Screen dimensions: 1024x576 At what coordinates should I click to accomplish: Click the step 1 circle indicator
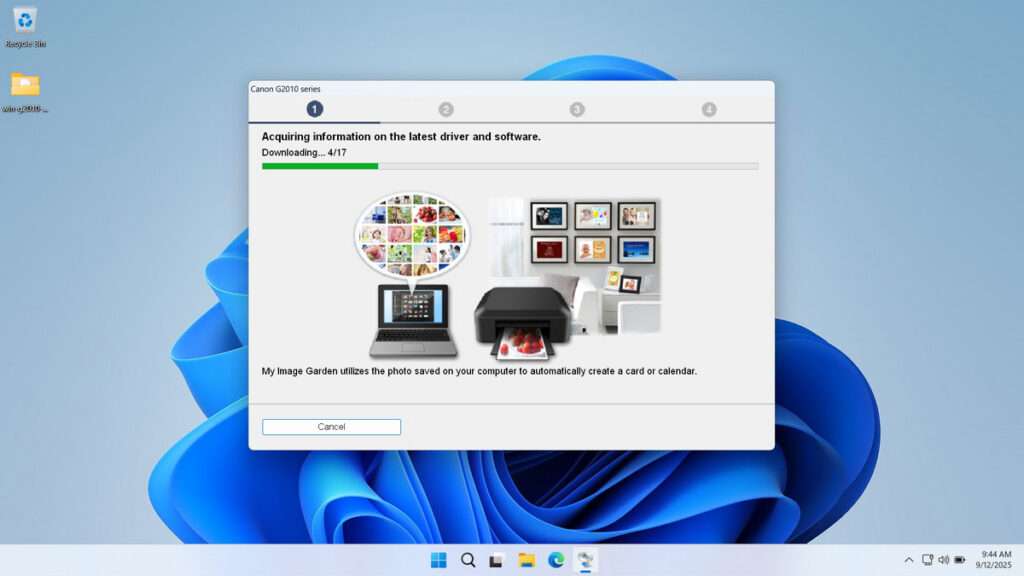(x=315, y=109)
